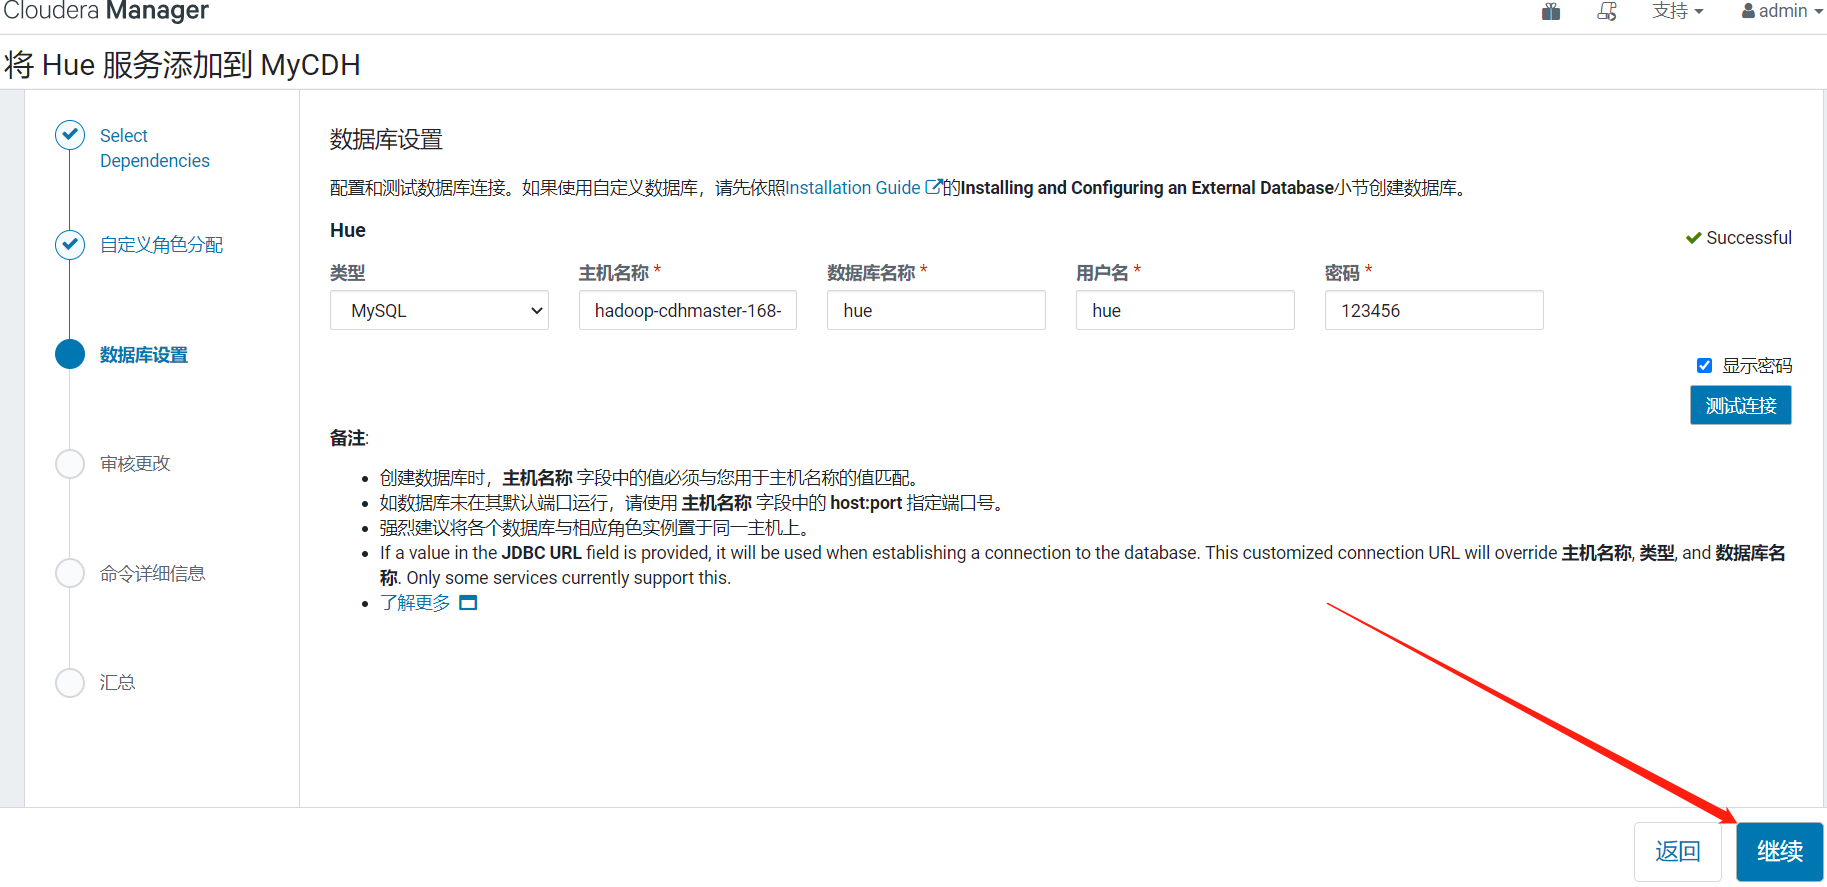Click the 备注 notes heading

[x=349, y=438]
